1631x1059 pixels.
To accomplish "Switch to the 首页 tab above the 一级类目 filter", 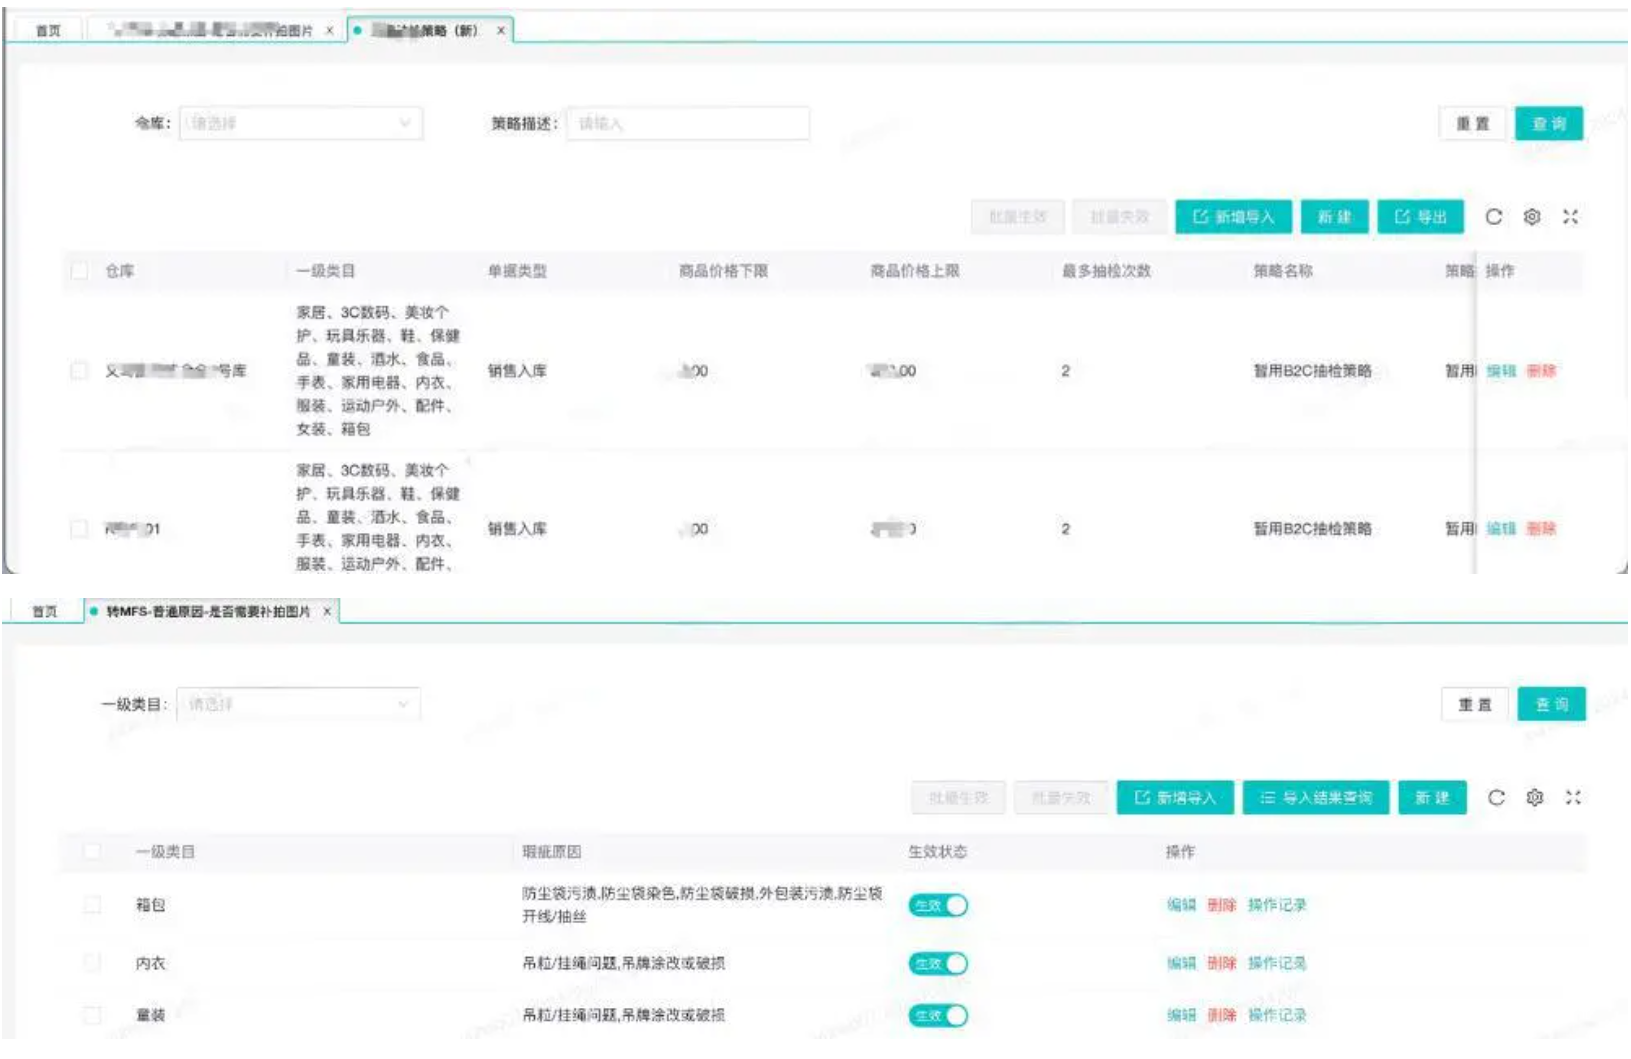I will pyautogui.click(x=45, y=611).
